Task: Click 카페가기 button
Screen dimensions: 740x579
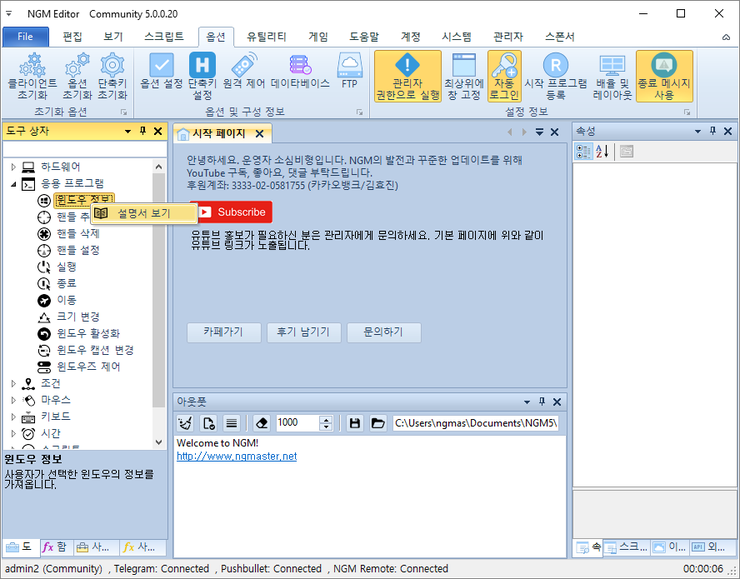Action: 224,332
